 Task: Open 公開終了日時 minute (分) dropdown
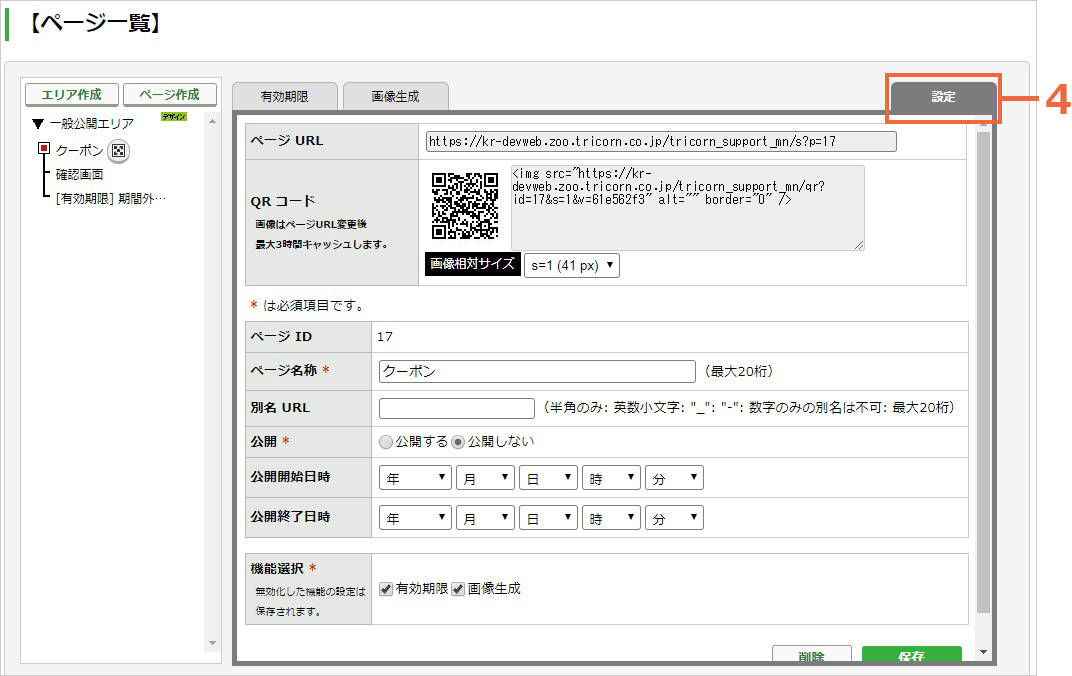pyautogui.click(x=674, y=517)
